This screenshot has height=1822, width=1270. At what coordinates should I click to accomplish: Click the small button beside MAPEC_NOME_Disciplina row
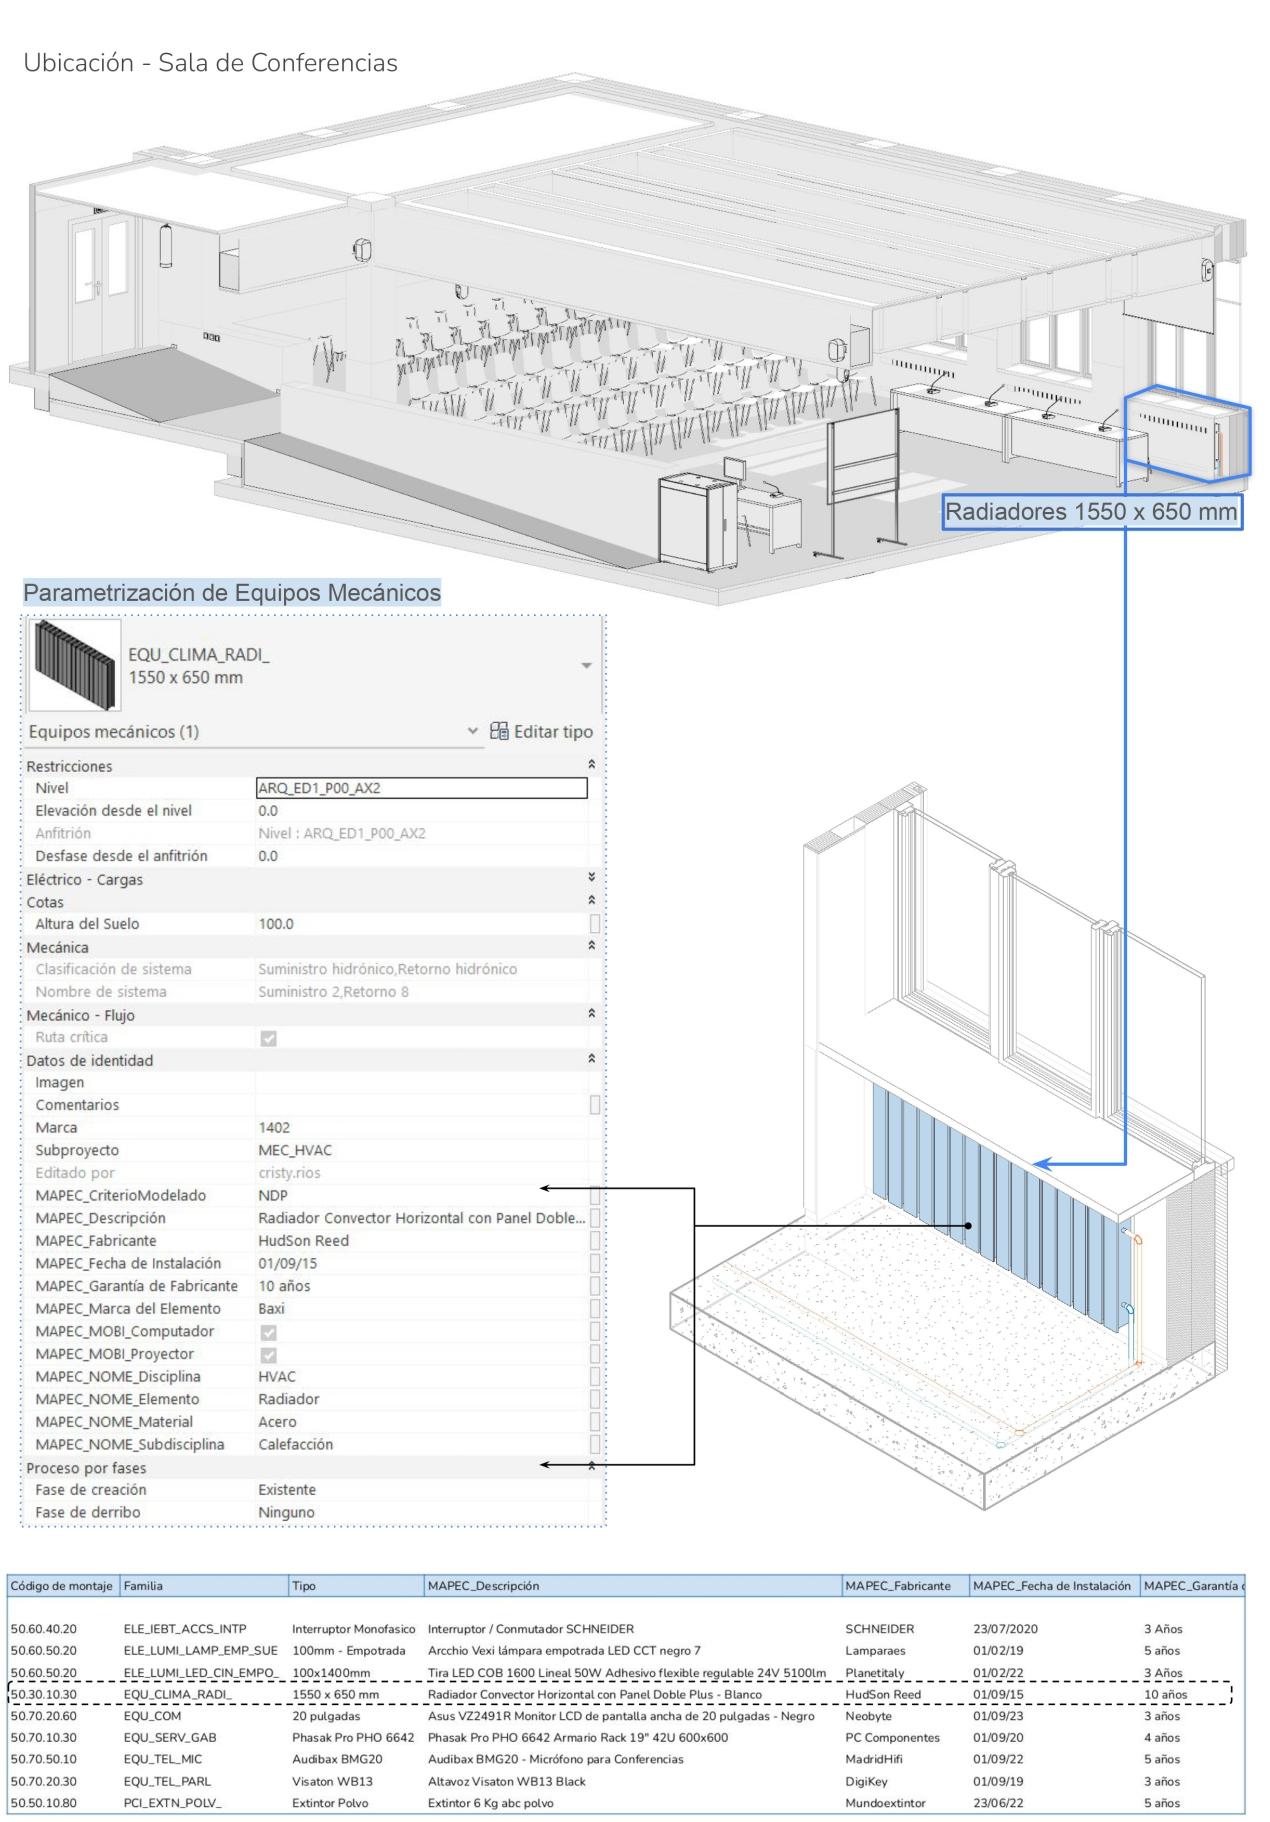[595, 1376]
